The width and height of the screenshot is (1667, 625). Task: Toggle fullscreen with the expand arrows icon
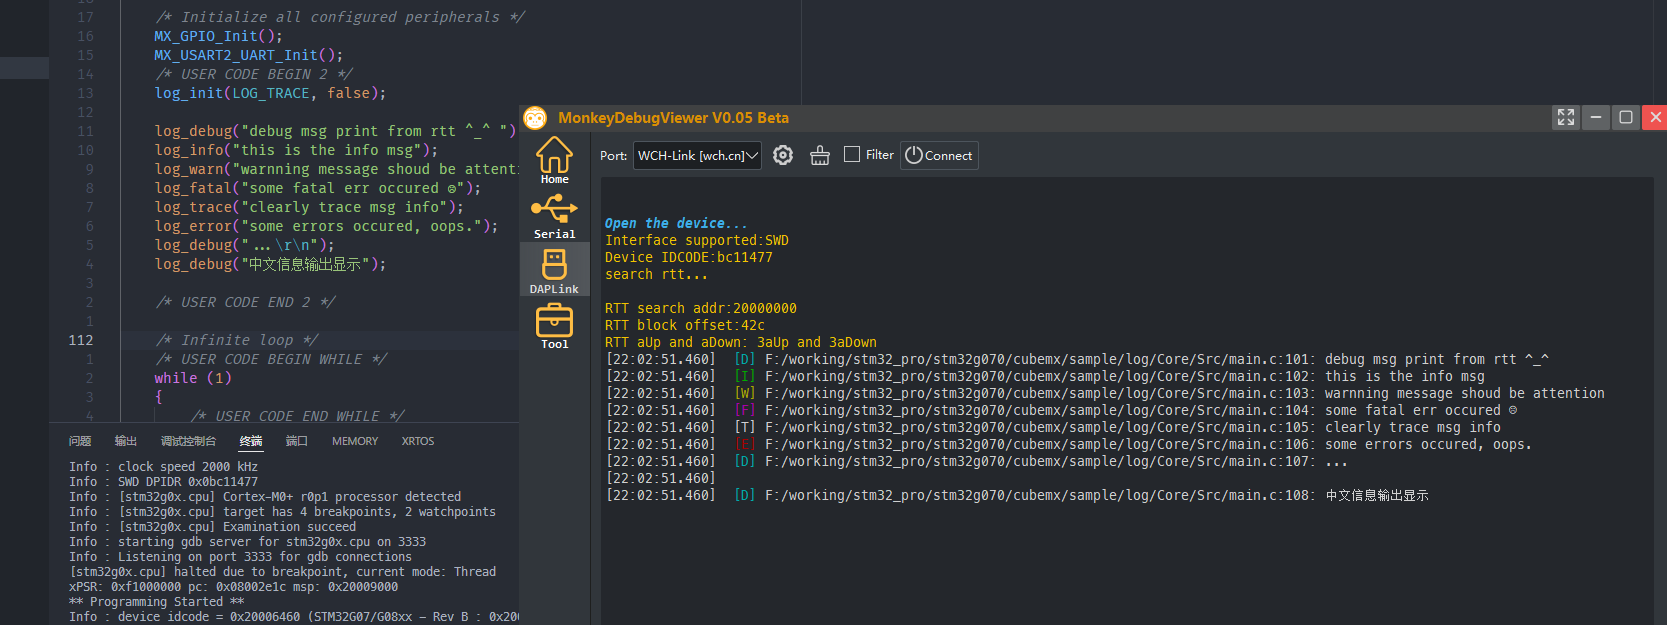(1566, 117)
